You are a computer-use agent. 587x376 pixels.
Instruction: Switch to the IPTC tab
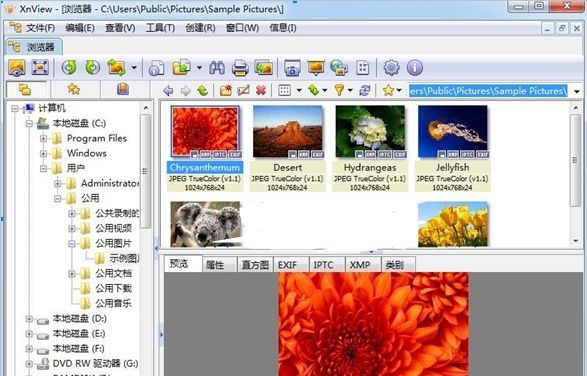click(x=326, y=265)
